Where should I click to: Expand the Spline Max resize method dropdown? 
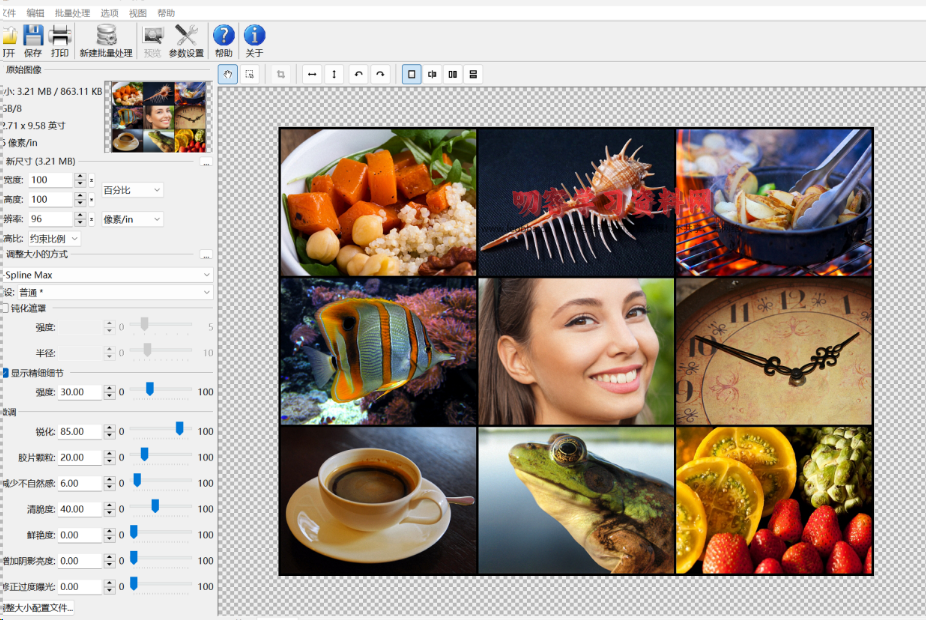point(108,274)
